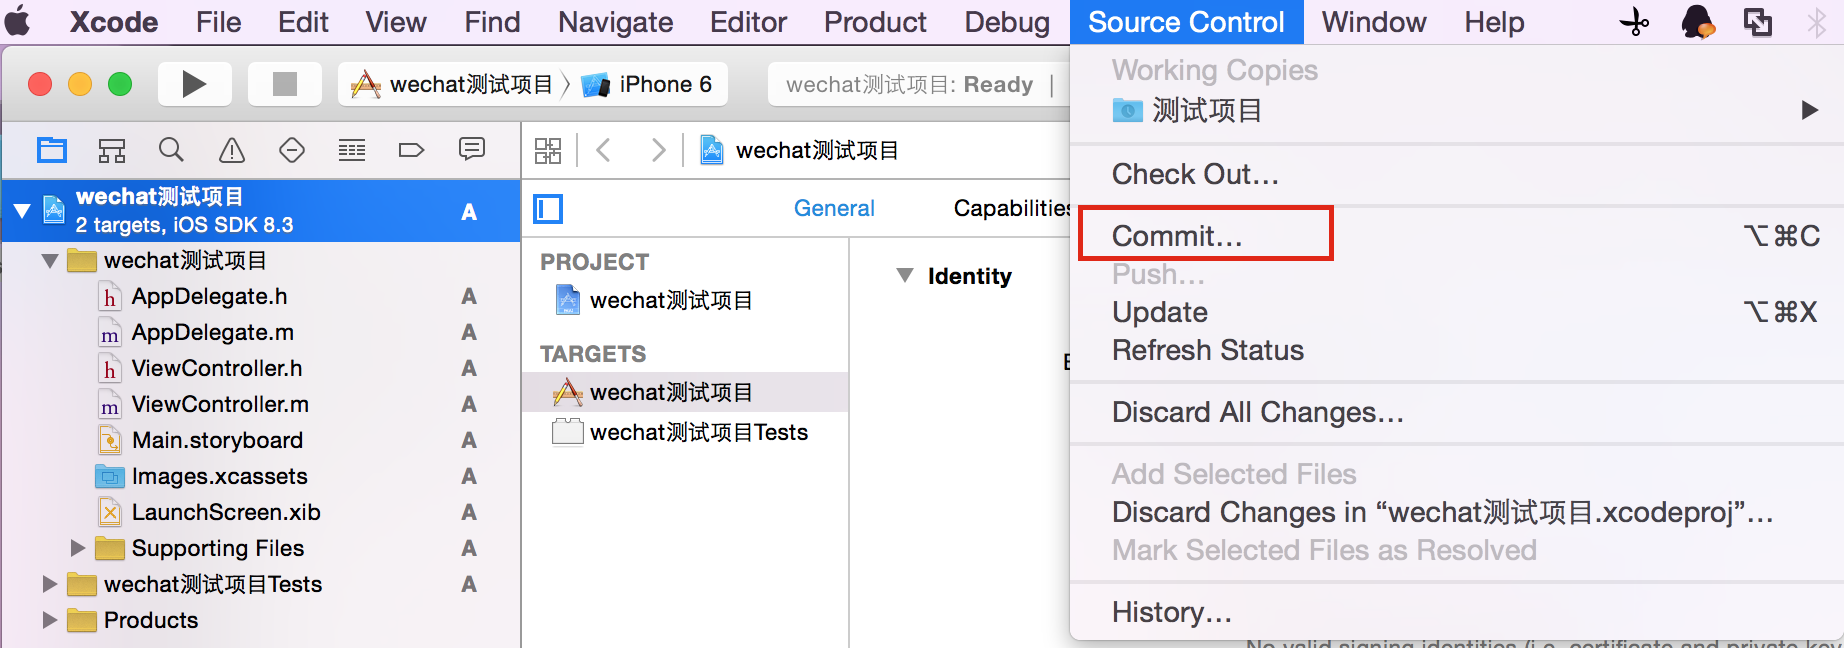The image size is (1844, 648).
Task: Show the Symbol navigator
Action: click(112, 151)
